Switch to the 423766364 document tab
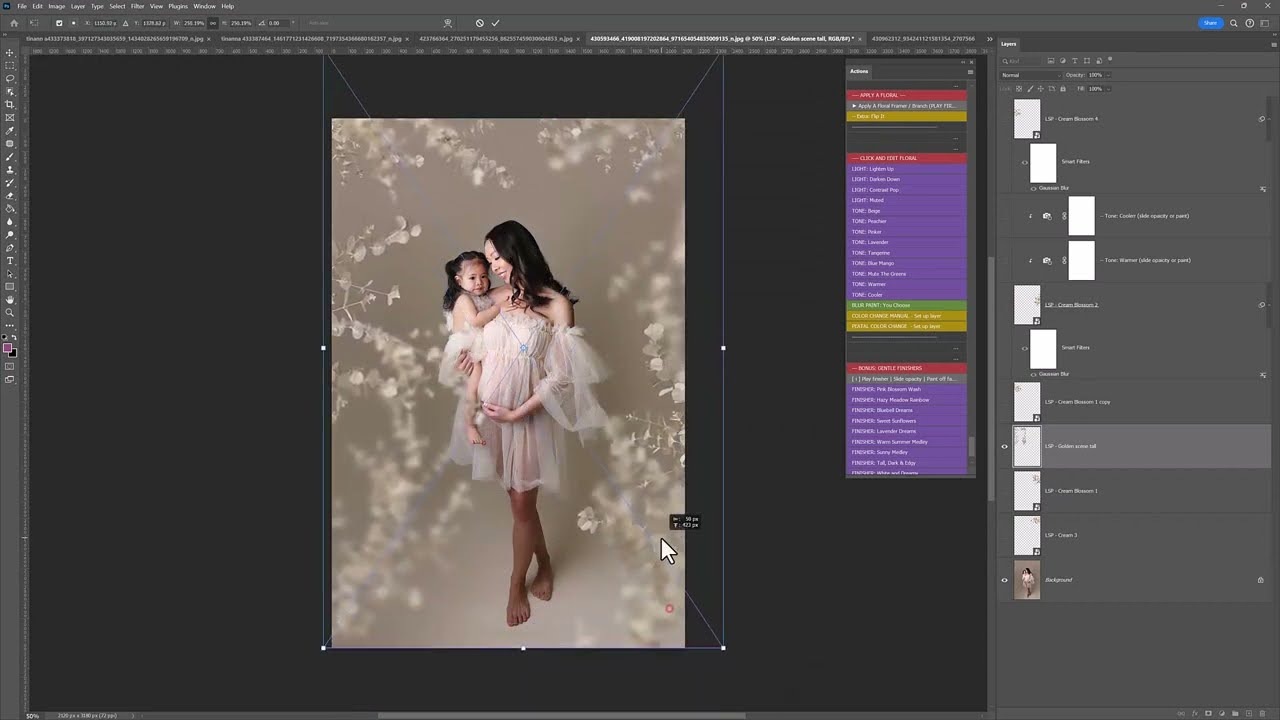The height and width of the screenshot is (720, 1280). point(495,39)
